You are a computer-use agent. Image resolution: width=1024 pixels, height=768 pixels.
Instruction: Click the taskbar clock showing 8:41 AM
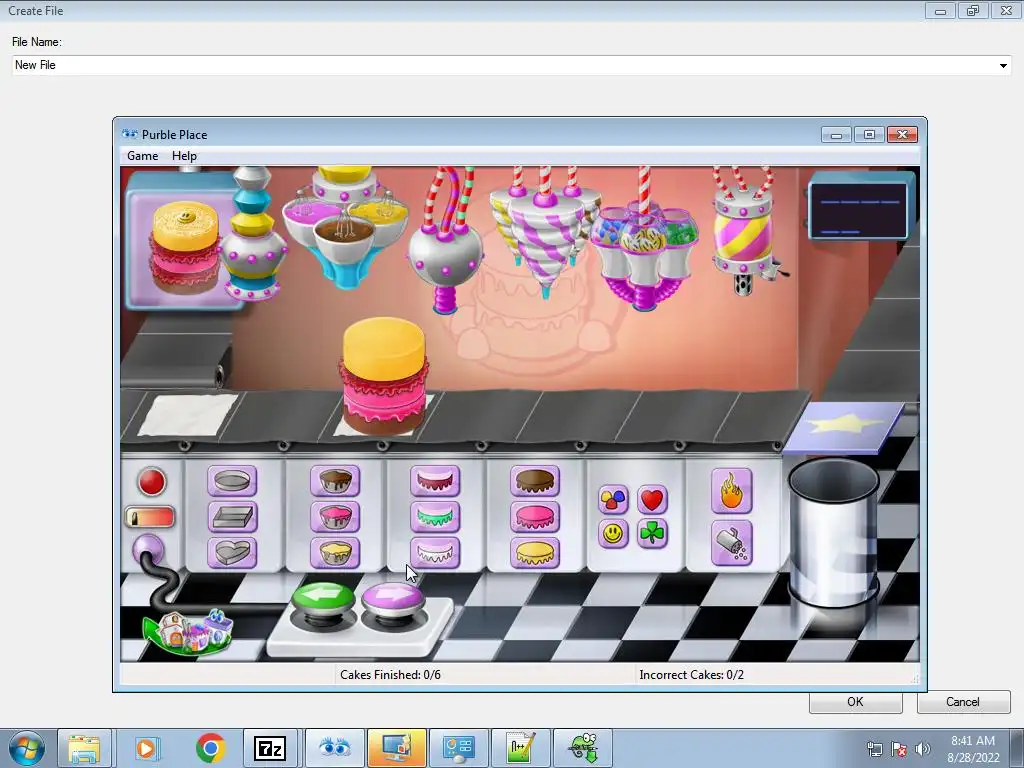(973, 749)
